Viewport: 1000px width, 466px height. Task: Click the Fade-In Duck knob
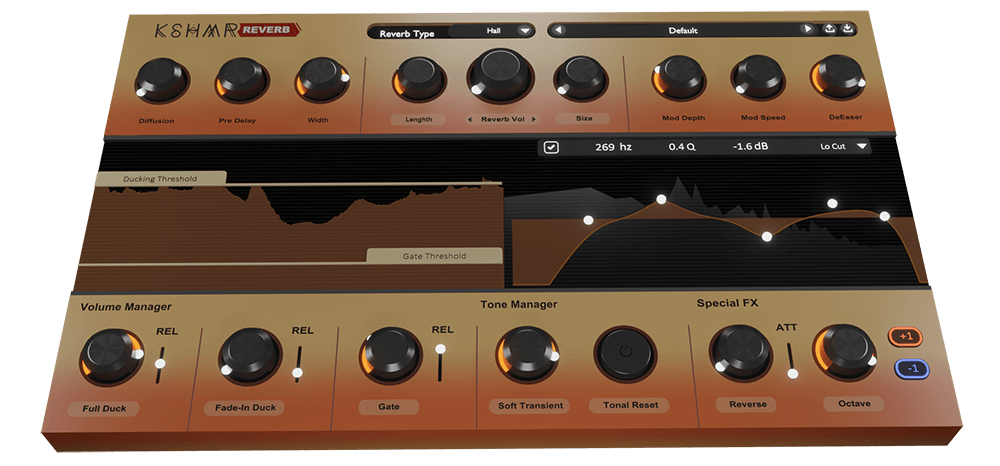[x=250, y=355]
